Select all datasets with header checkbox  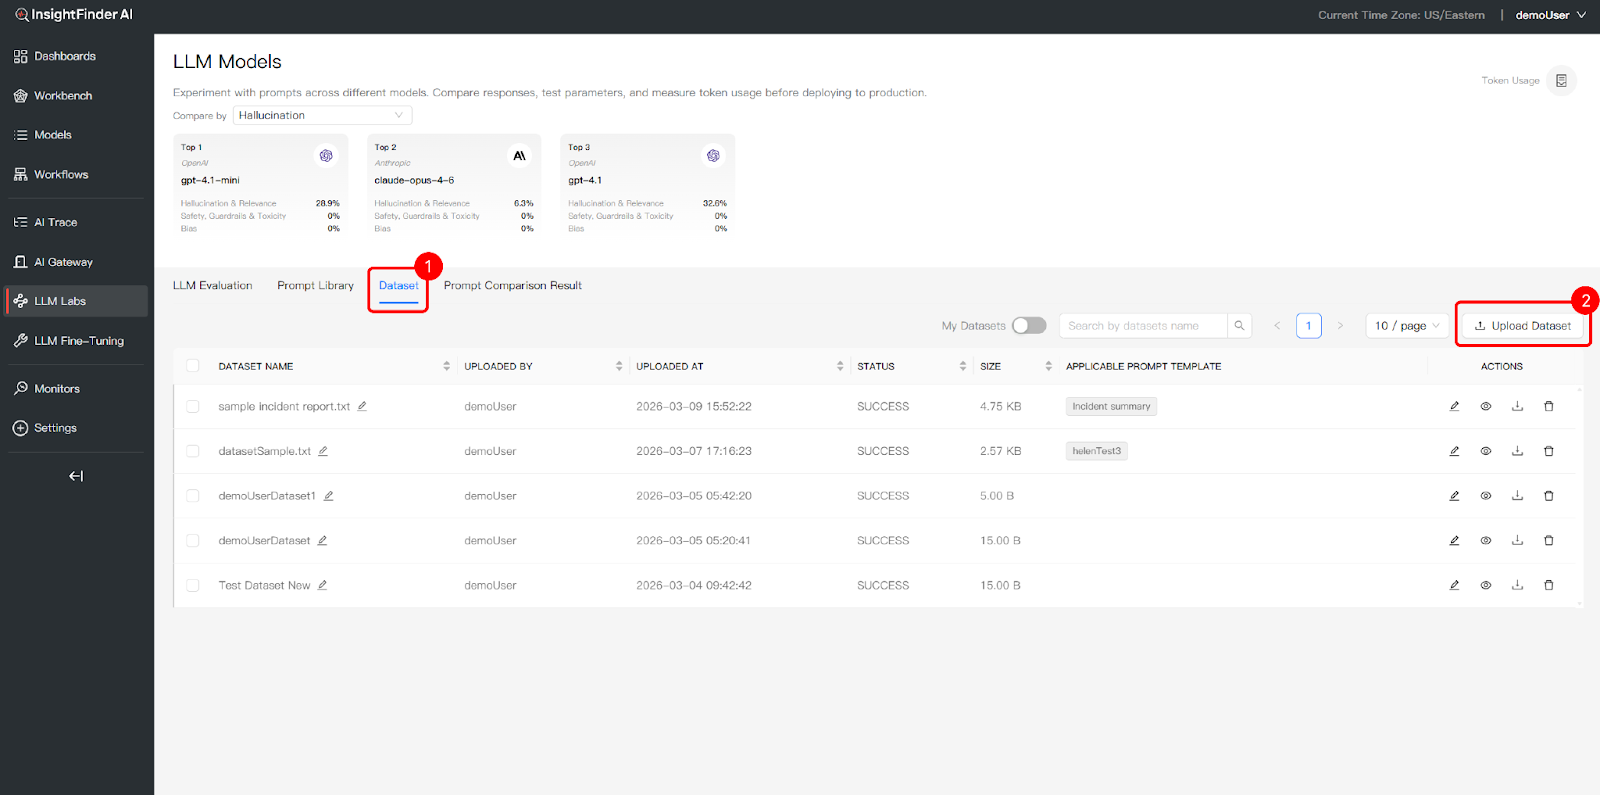(x=193, y=366)
